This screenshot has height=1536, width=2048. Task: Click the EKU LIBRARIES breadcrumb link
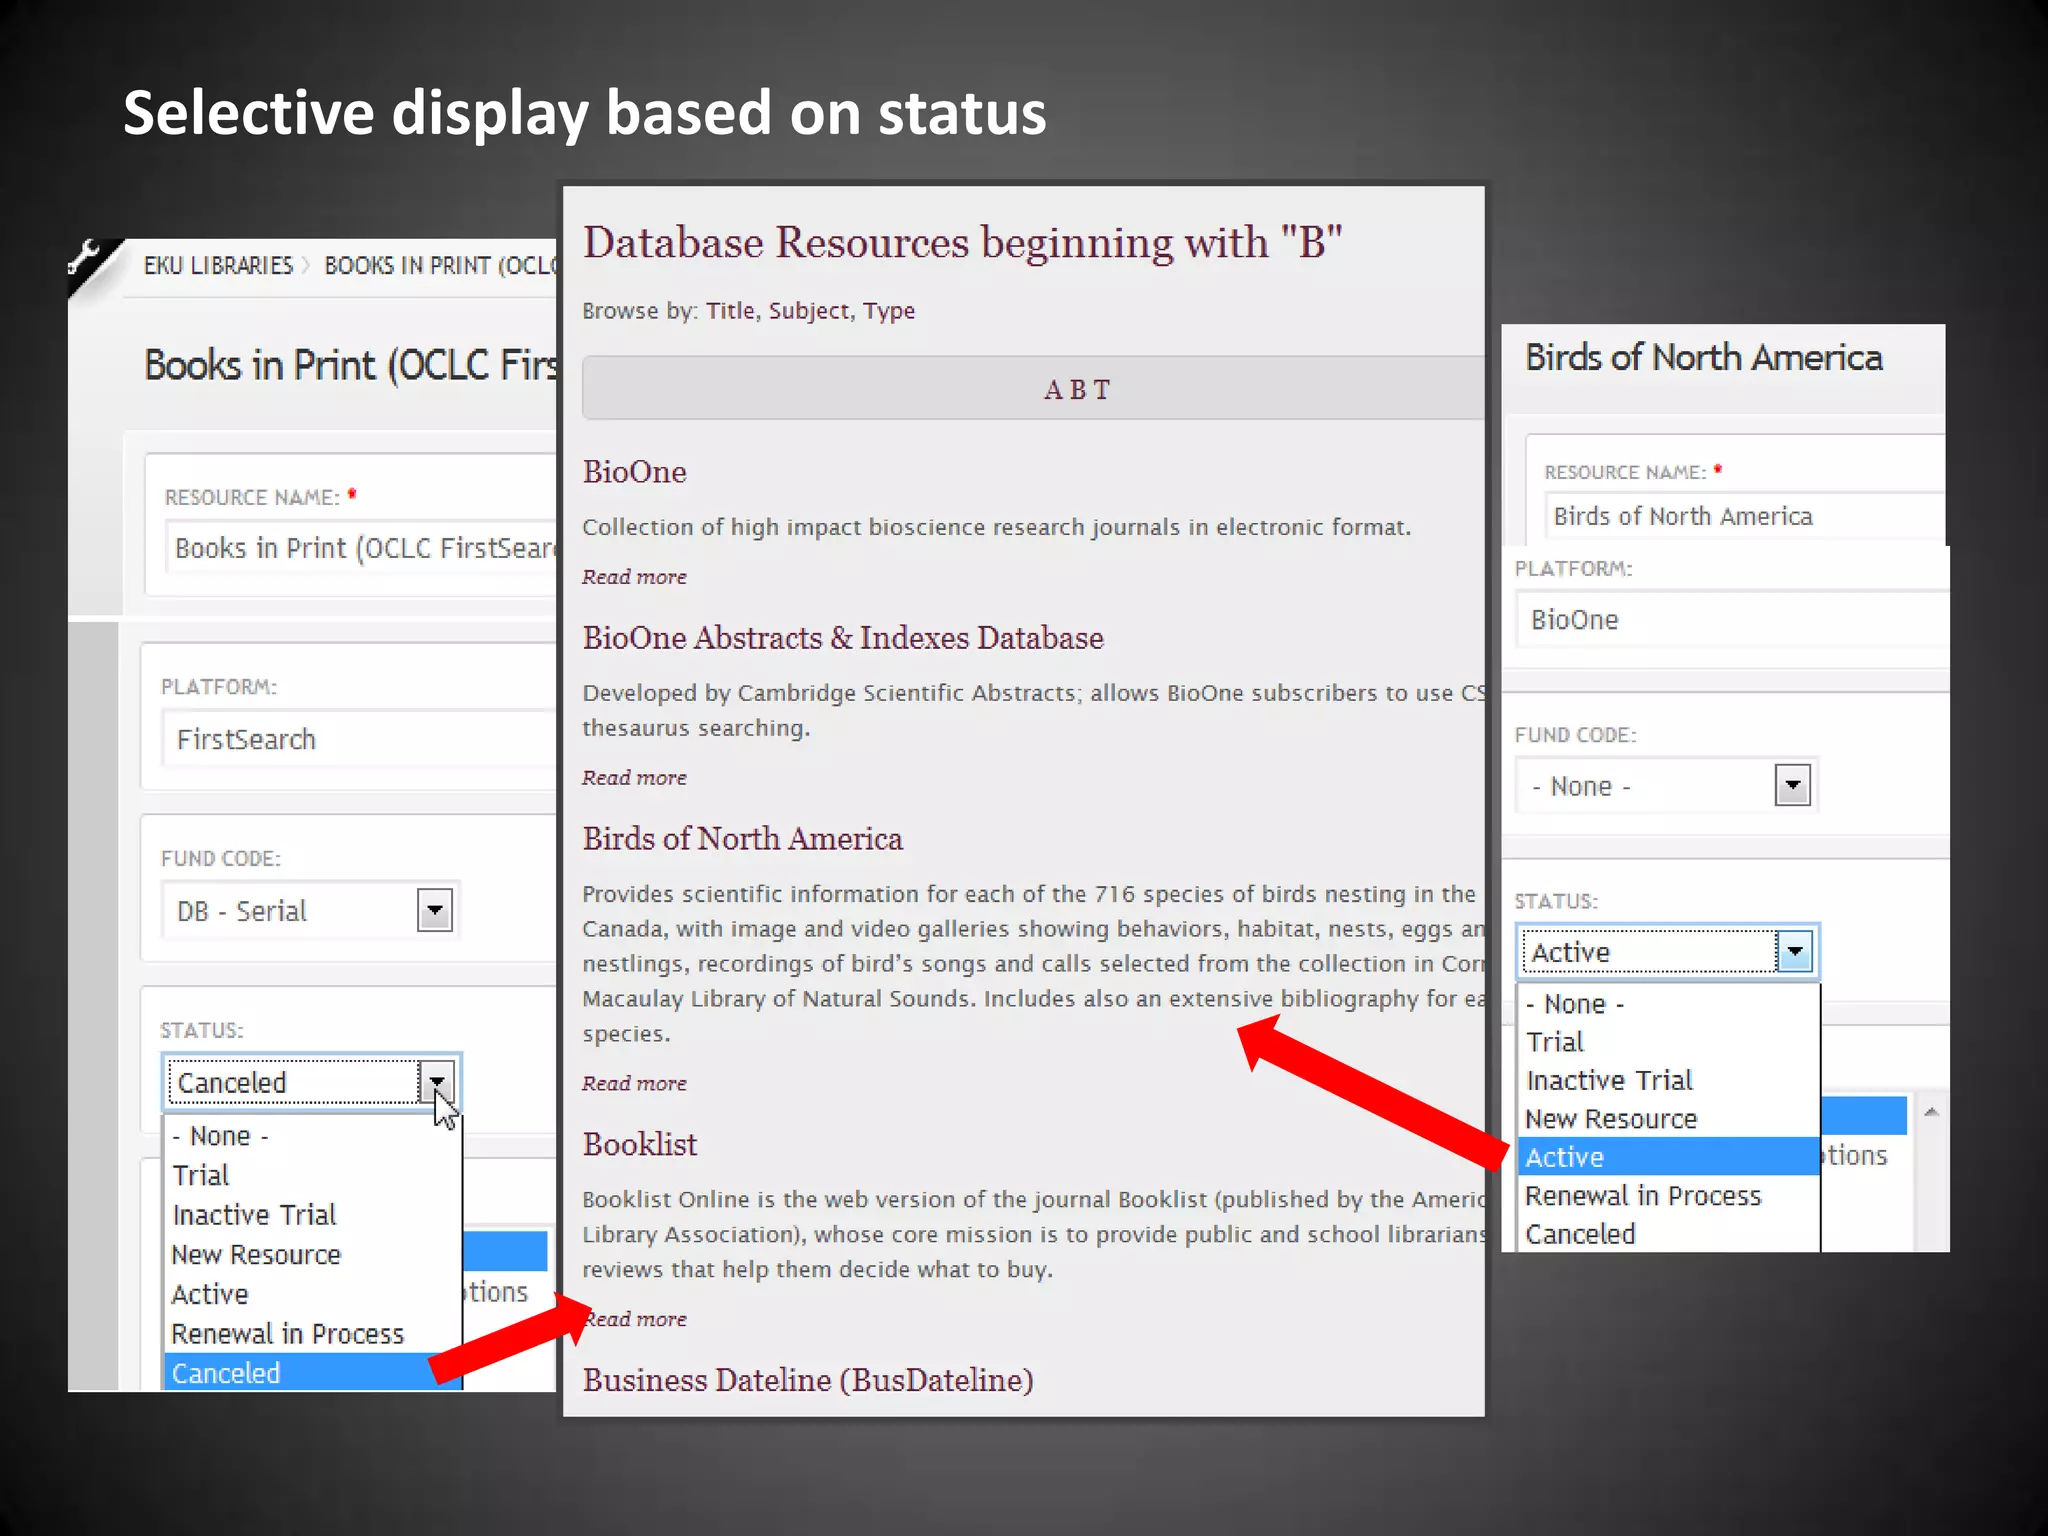pyautogui.click(x=218, y=266)
